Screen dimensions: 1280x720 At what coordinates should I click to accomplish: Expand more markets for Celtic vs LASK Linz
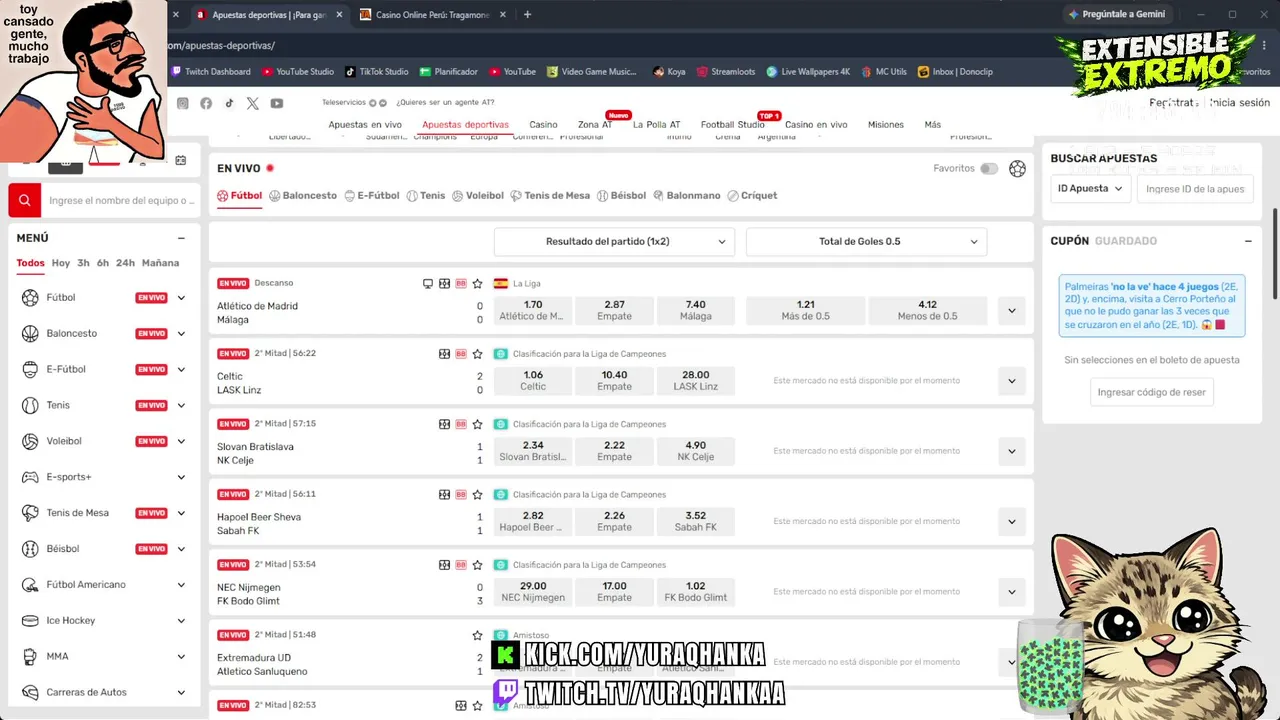[1012, 381]
